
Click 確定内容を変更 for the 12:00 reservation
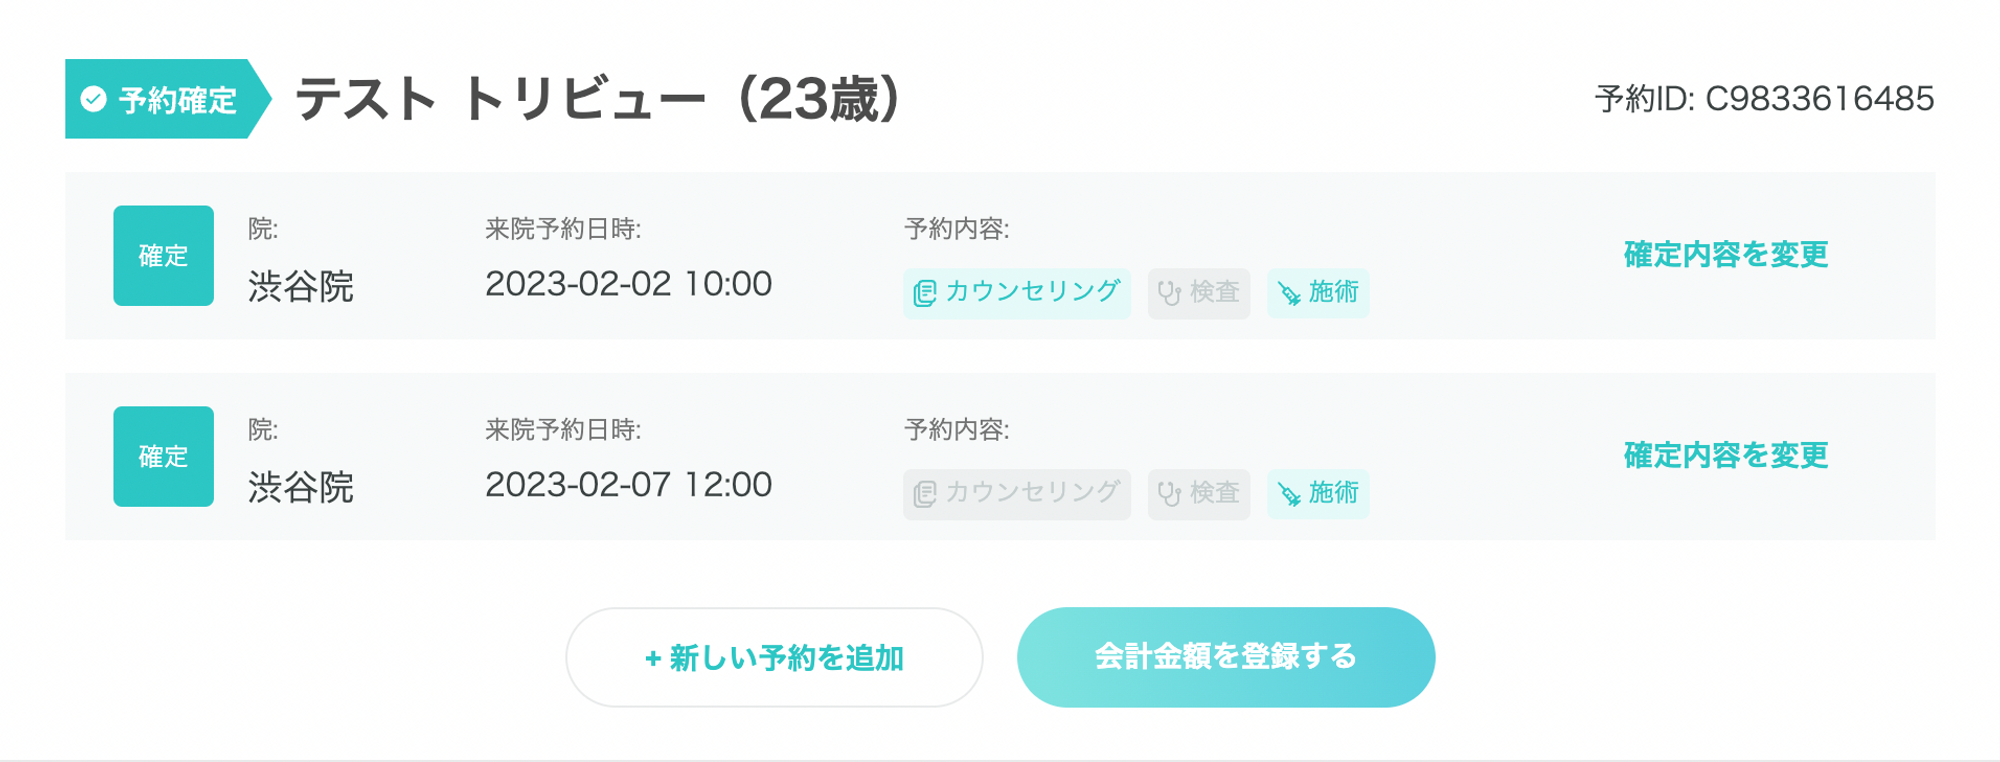click(1725, 456)
